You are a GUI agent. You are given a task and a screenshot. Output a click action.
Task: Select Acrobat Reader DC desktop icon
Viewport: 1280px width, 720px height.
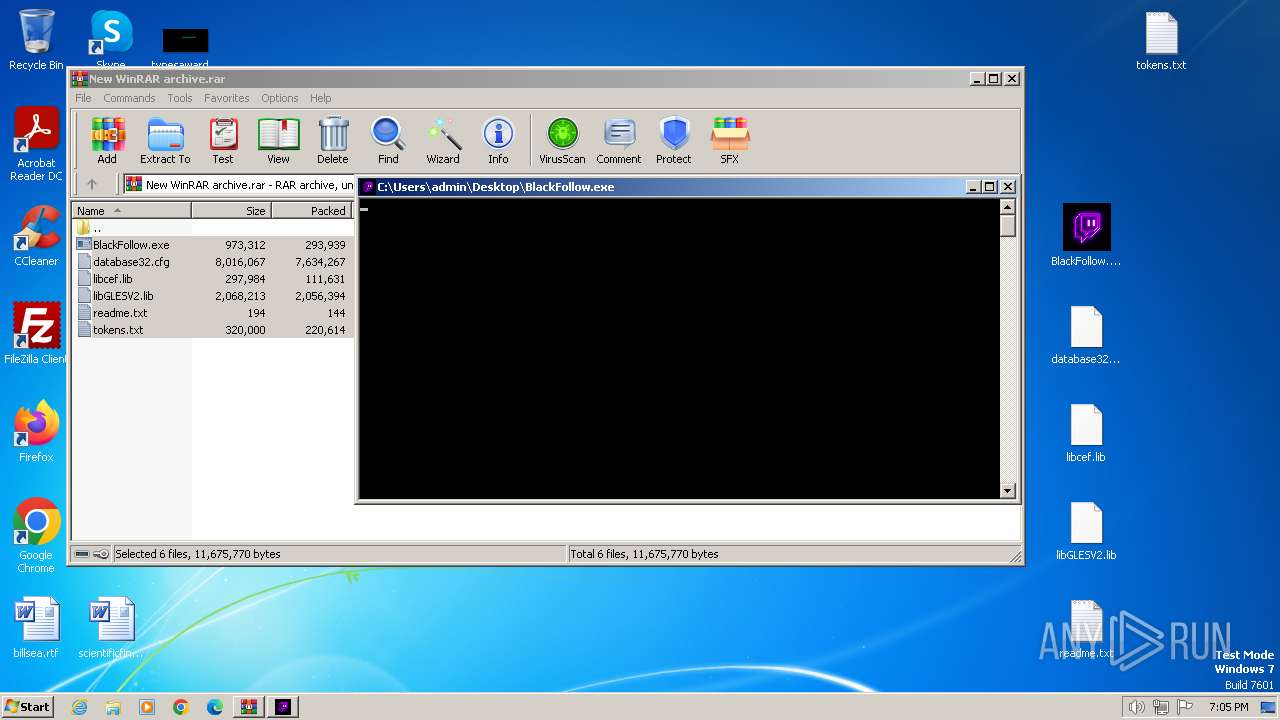tap(36, 145)
